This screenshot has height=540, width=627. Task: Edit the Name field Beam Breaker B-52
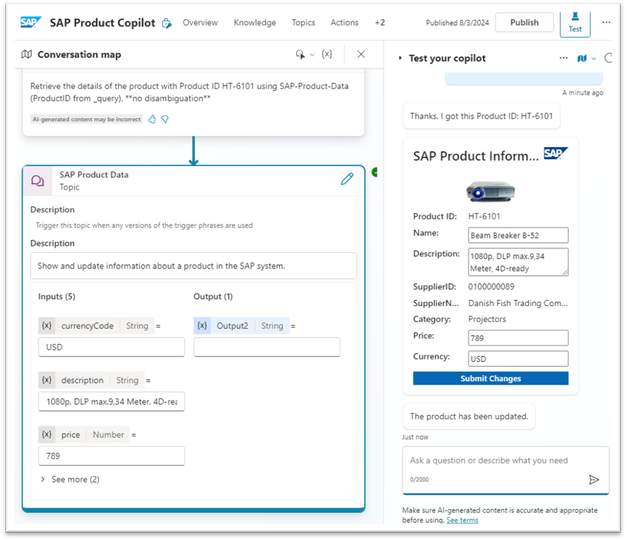click(518, 235)
